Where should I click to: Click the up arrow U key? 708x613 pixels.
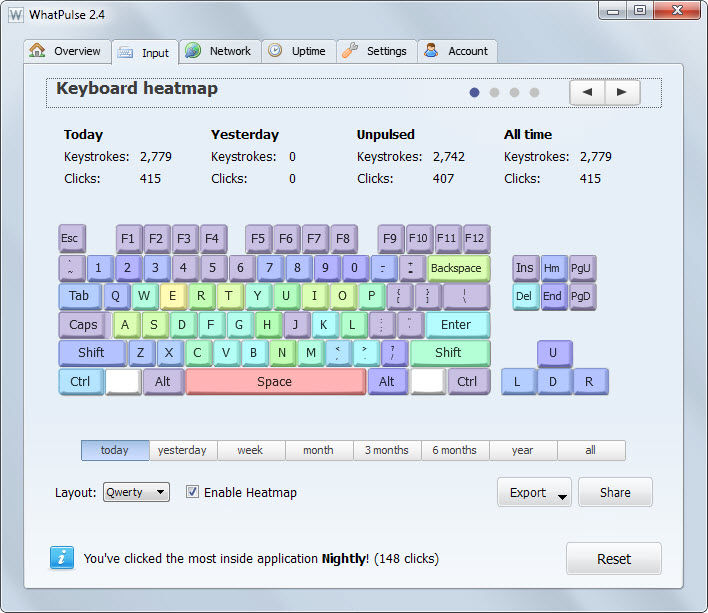point(554,353)
